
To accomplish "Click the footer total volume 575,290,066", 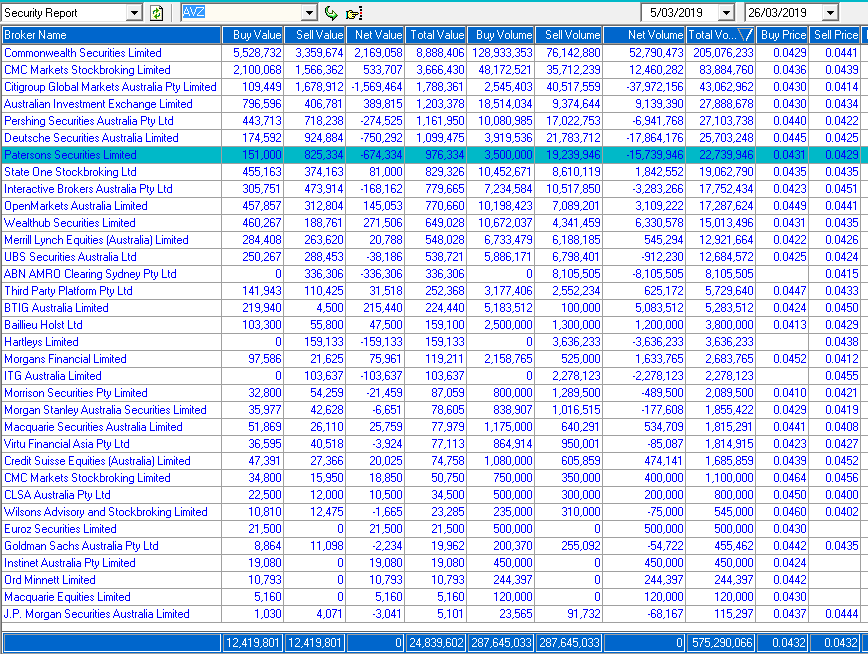I will 722,643.
